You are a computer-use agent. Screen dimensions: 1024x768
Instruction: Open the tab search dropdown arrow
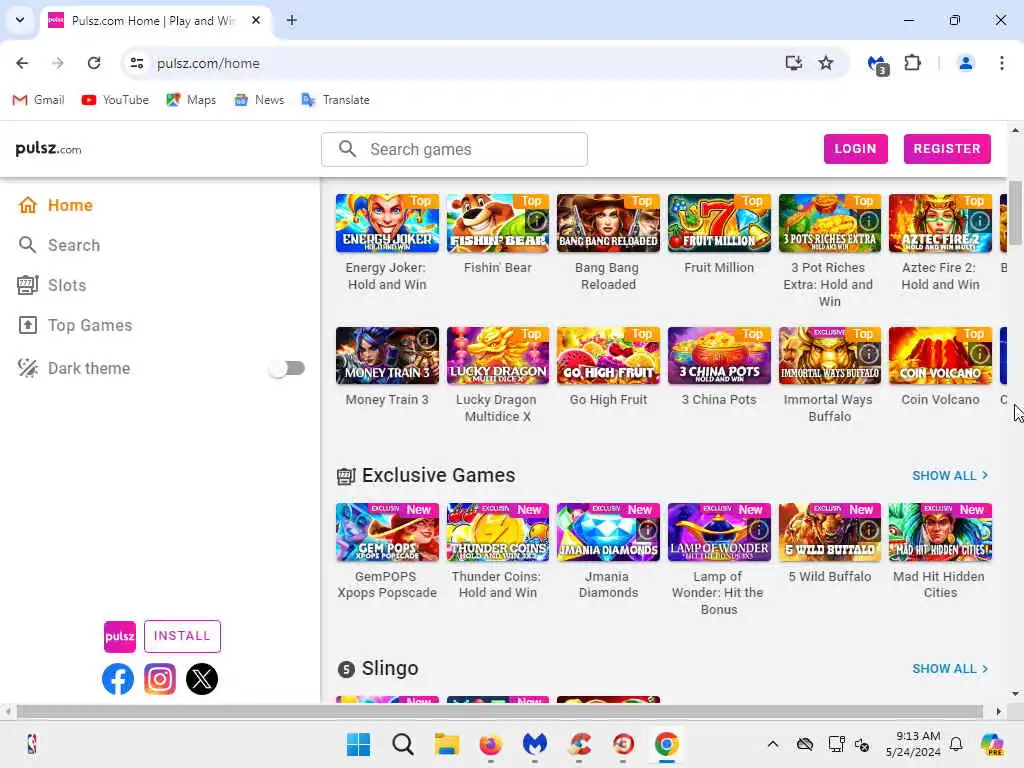[x=20, y=20]
